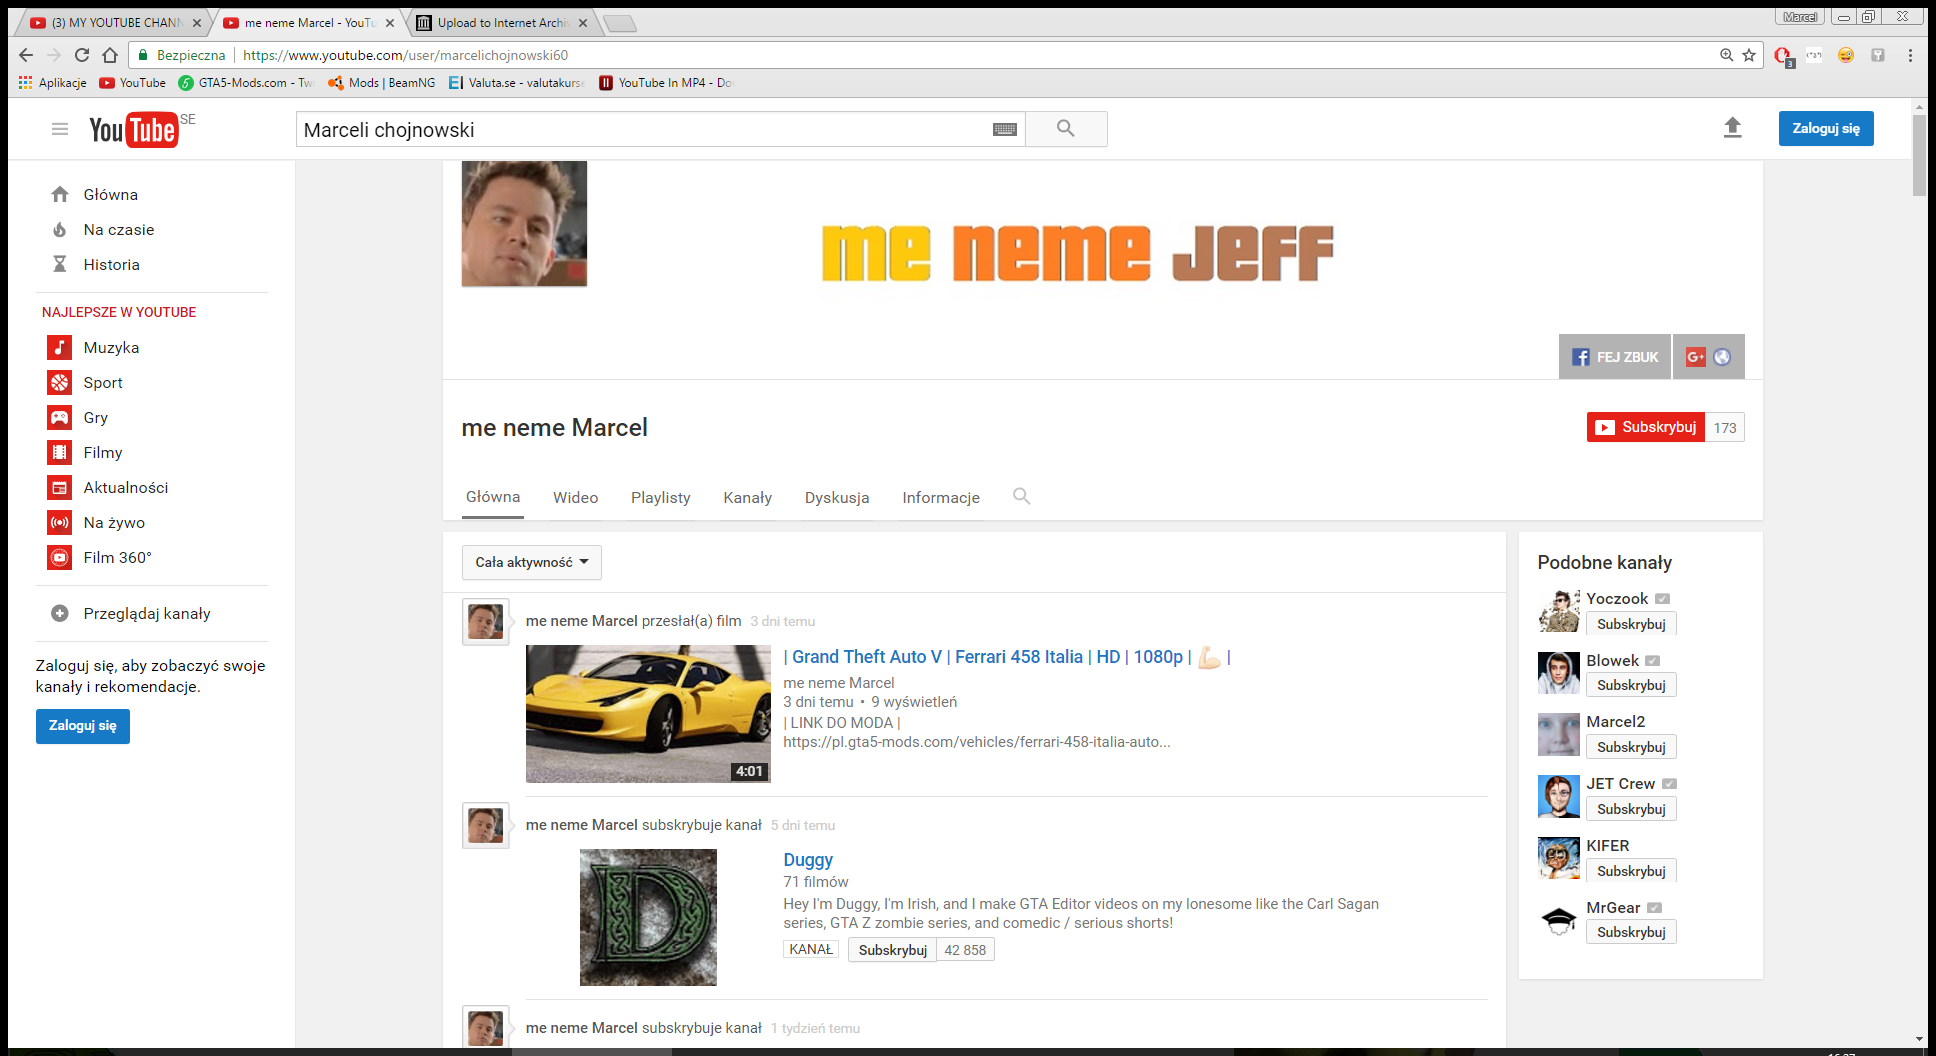Switch to the MY YOUTUBE CHANNEL browser tab

pyautogui.click(x=115, y=23)
